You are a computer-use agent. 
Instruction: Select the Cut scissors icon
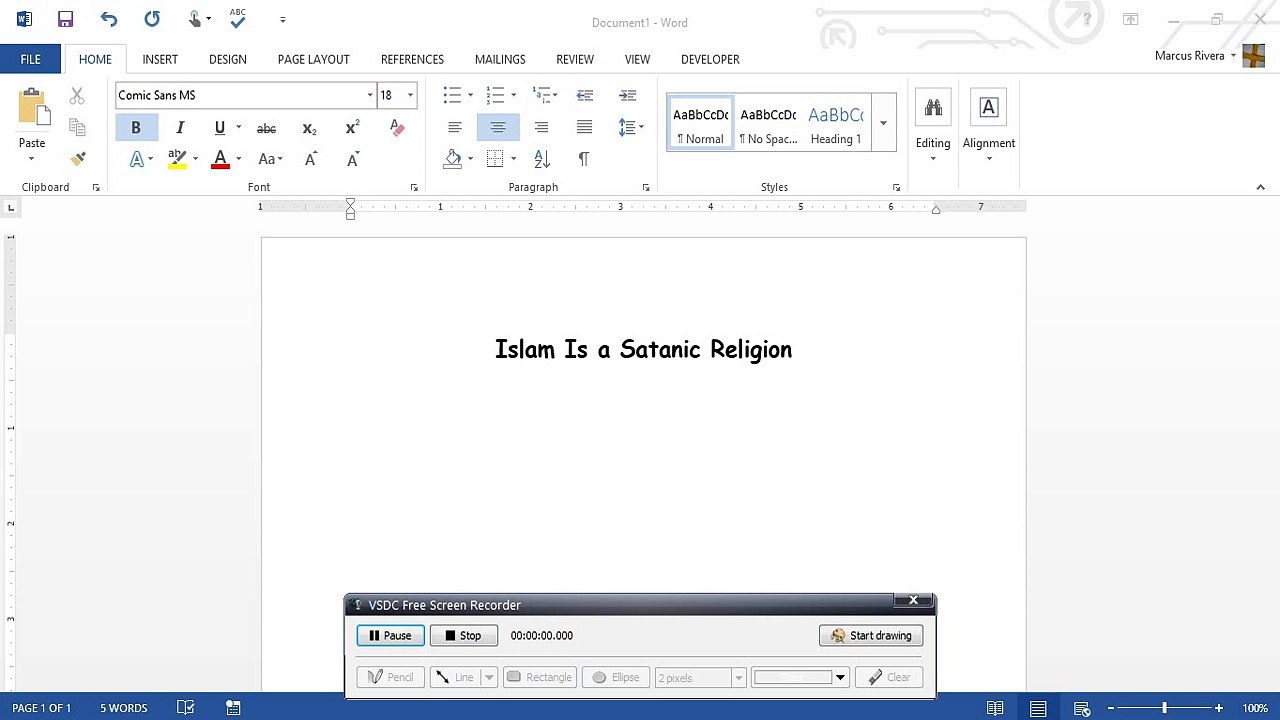click(77, 96)
